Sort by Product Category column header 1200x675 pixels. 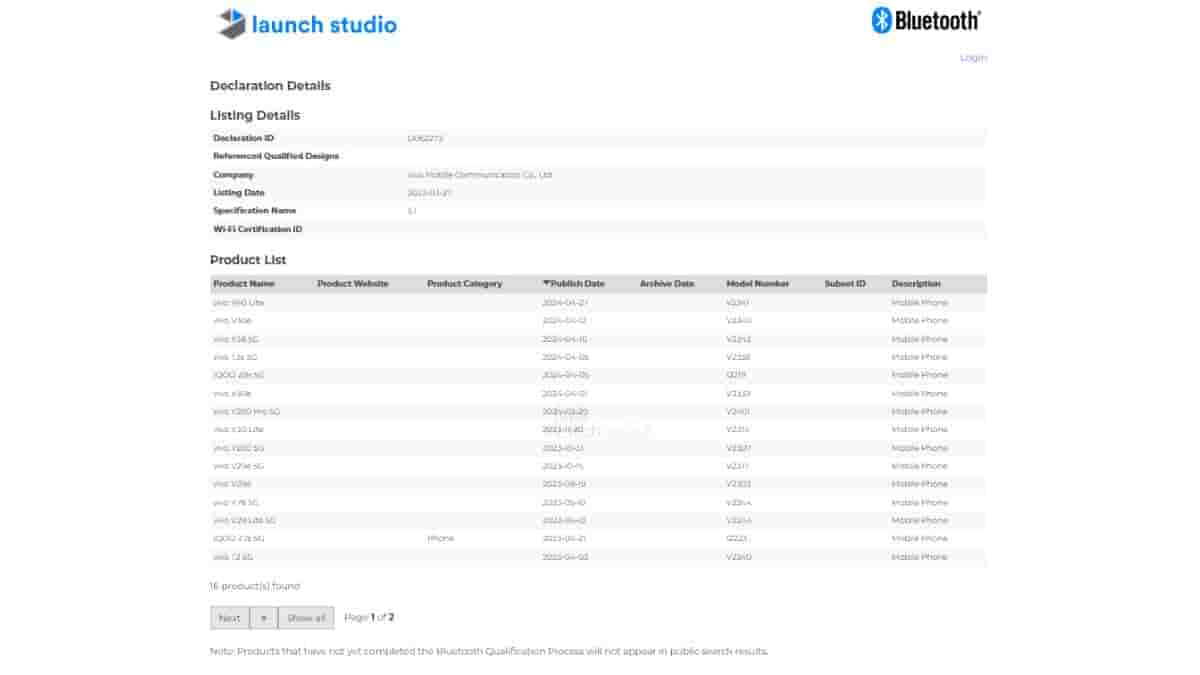[x=464, y=284]
